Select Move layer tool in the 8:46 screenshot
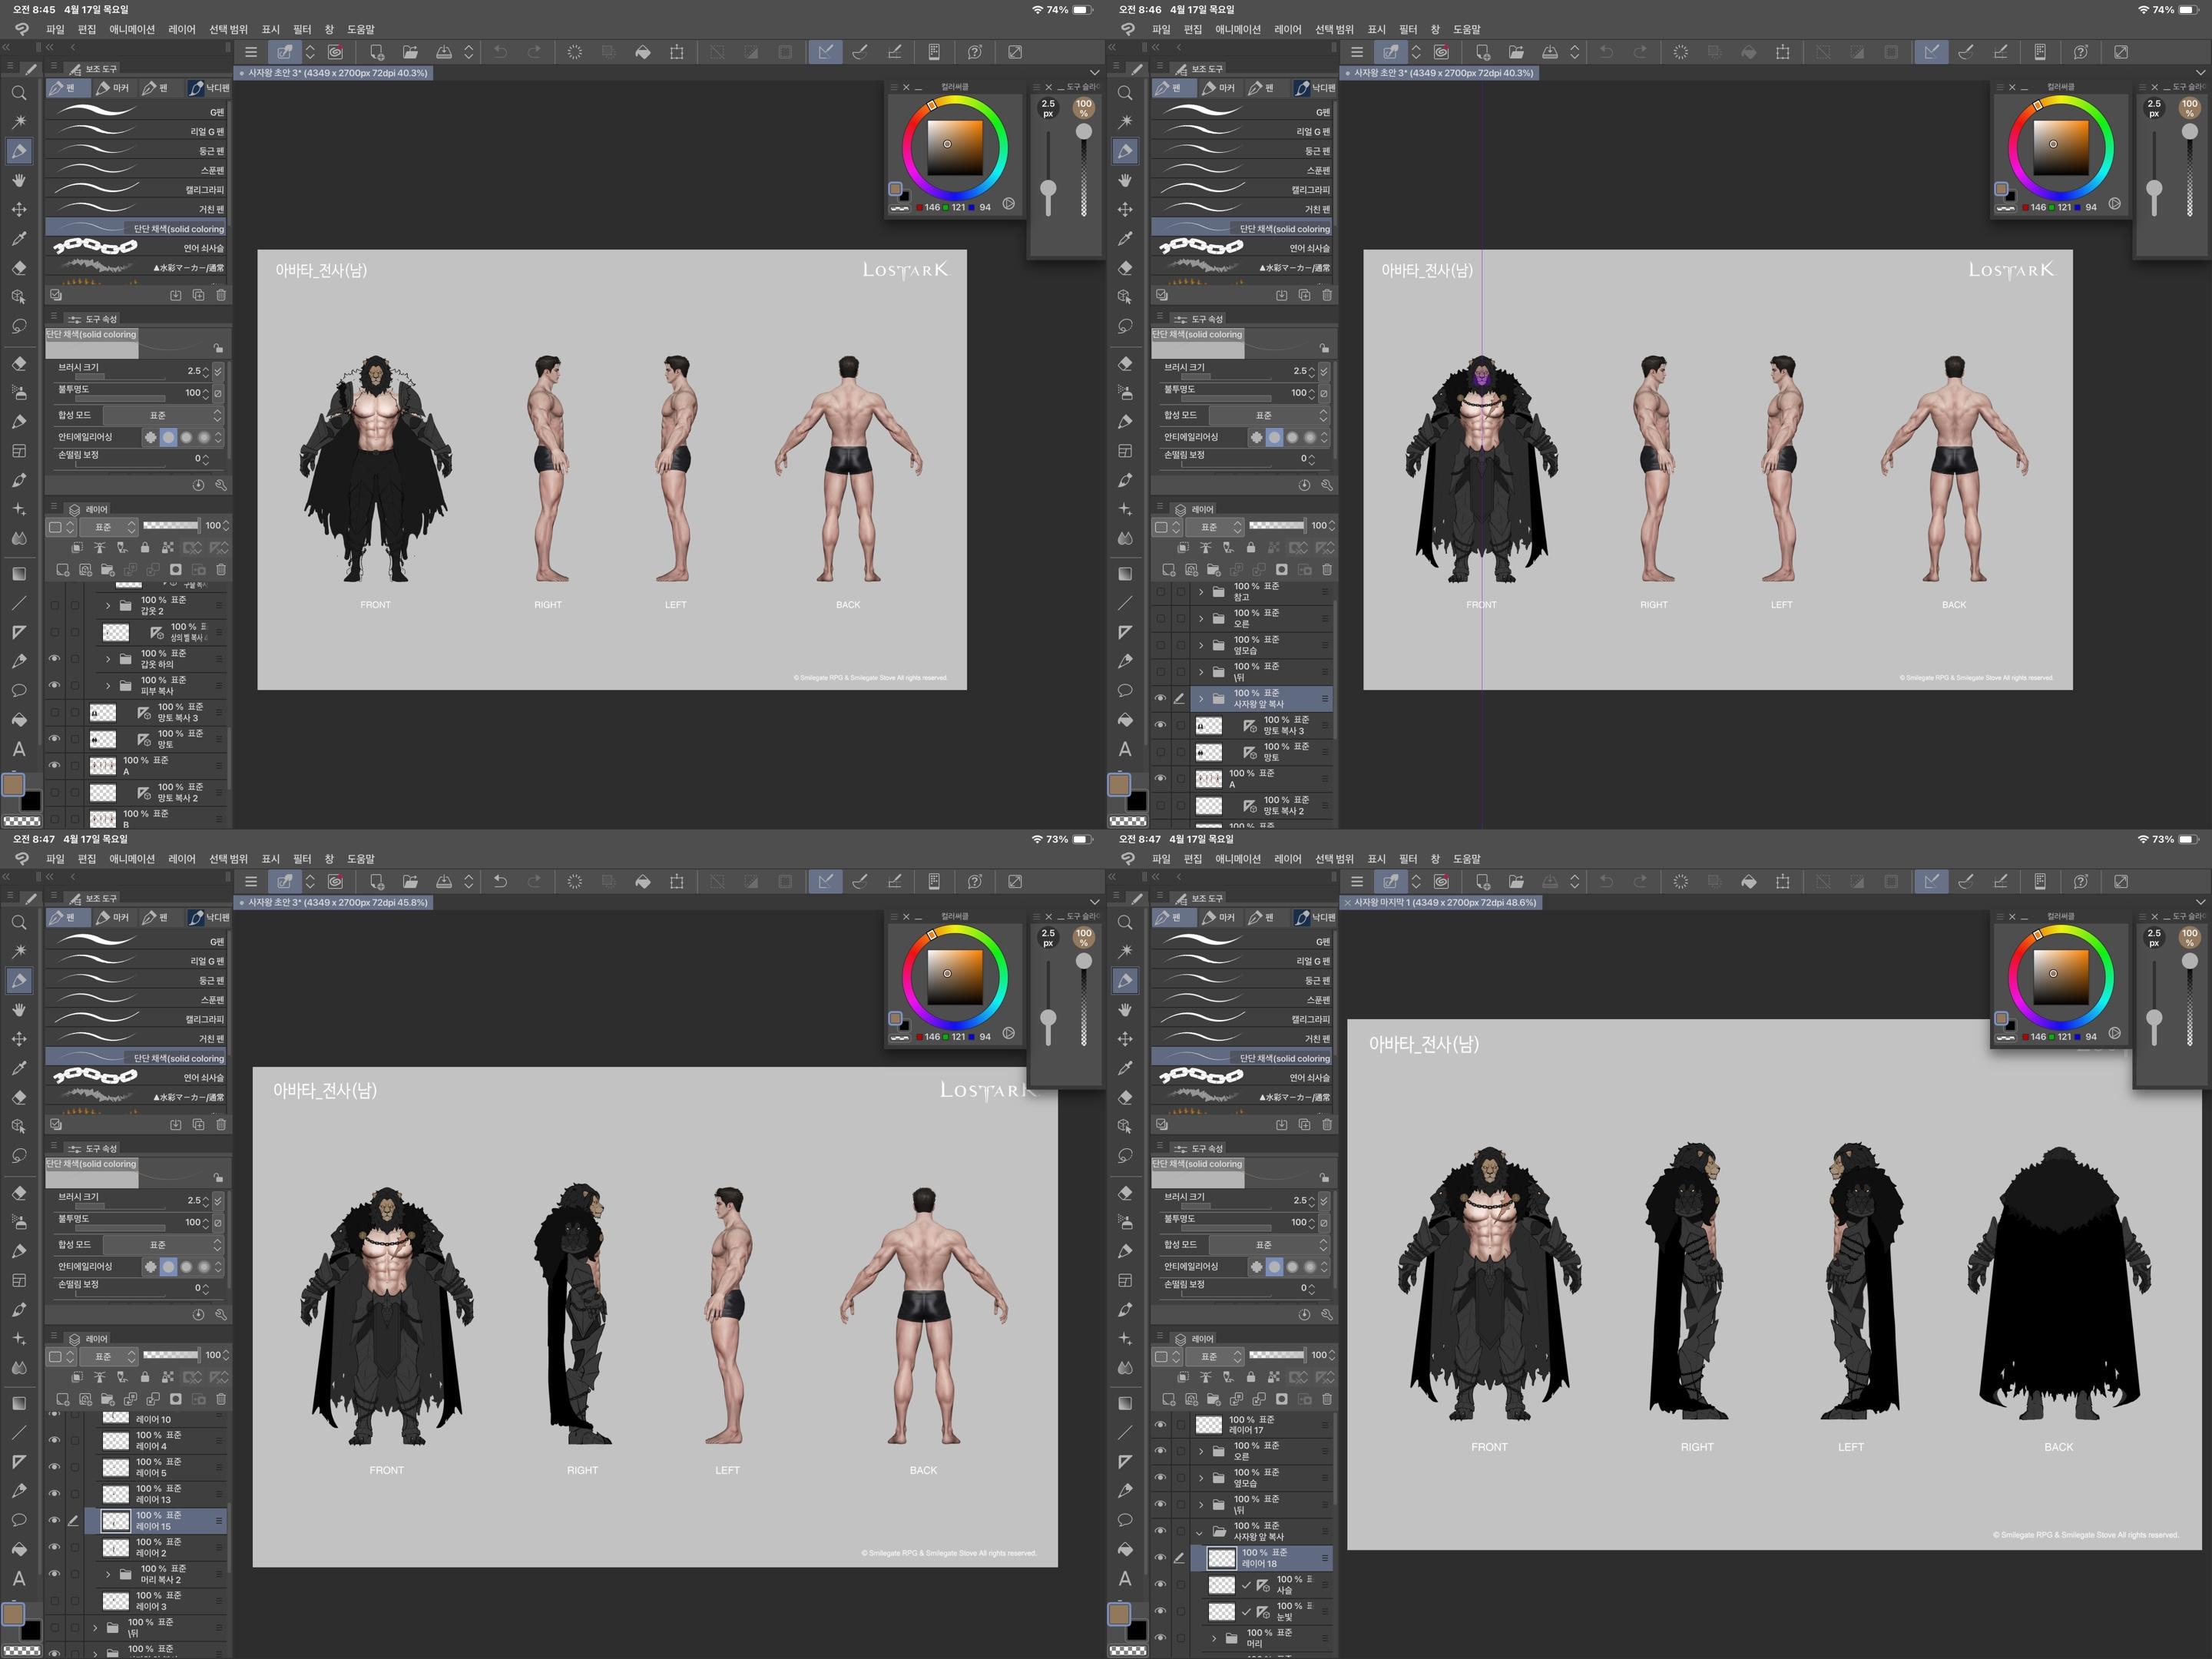This screenshot has width=2212, height=1659. point(1125,209)
